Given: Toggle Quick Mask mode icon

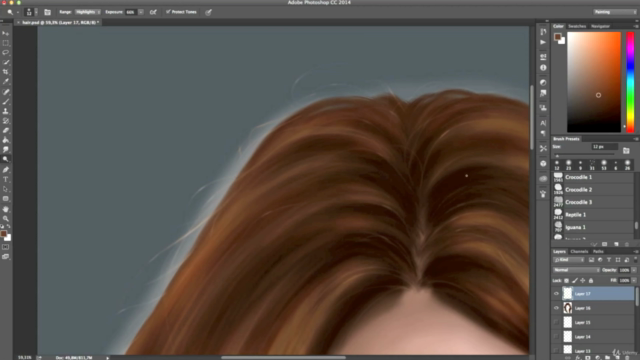Looking at the screenshot, I should tap(6, 247).
